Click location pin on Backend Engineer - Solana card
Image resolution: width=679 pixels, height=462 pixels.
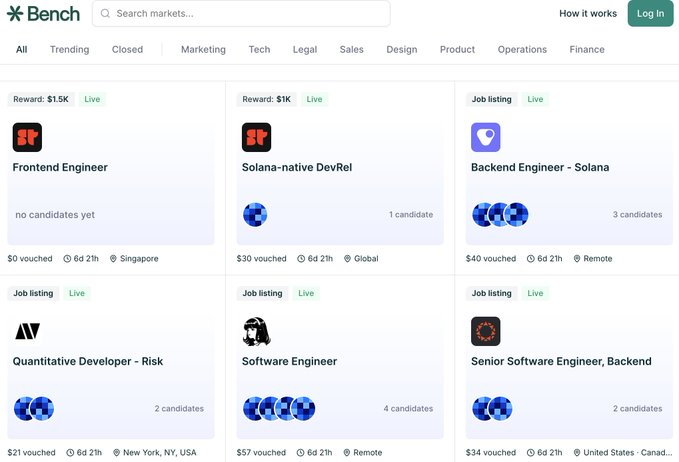click(577, 258)
